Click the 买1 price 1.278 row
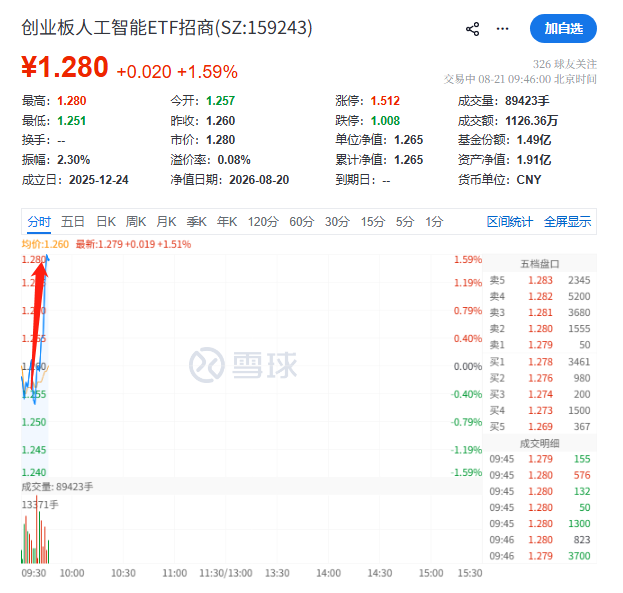623x593 pixels. click(540, 362)
